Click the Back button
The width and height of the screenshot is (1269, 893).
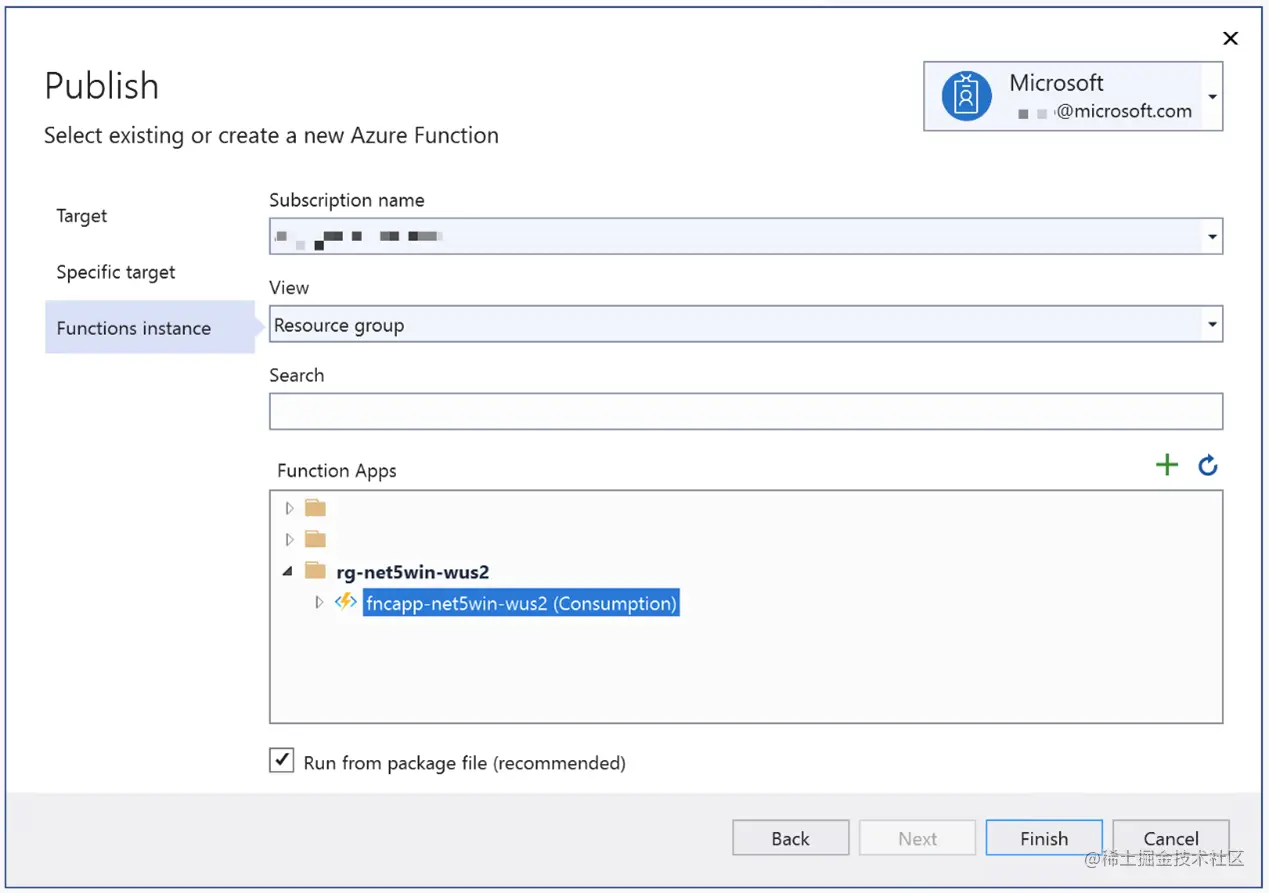[790, 838]
